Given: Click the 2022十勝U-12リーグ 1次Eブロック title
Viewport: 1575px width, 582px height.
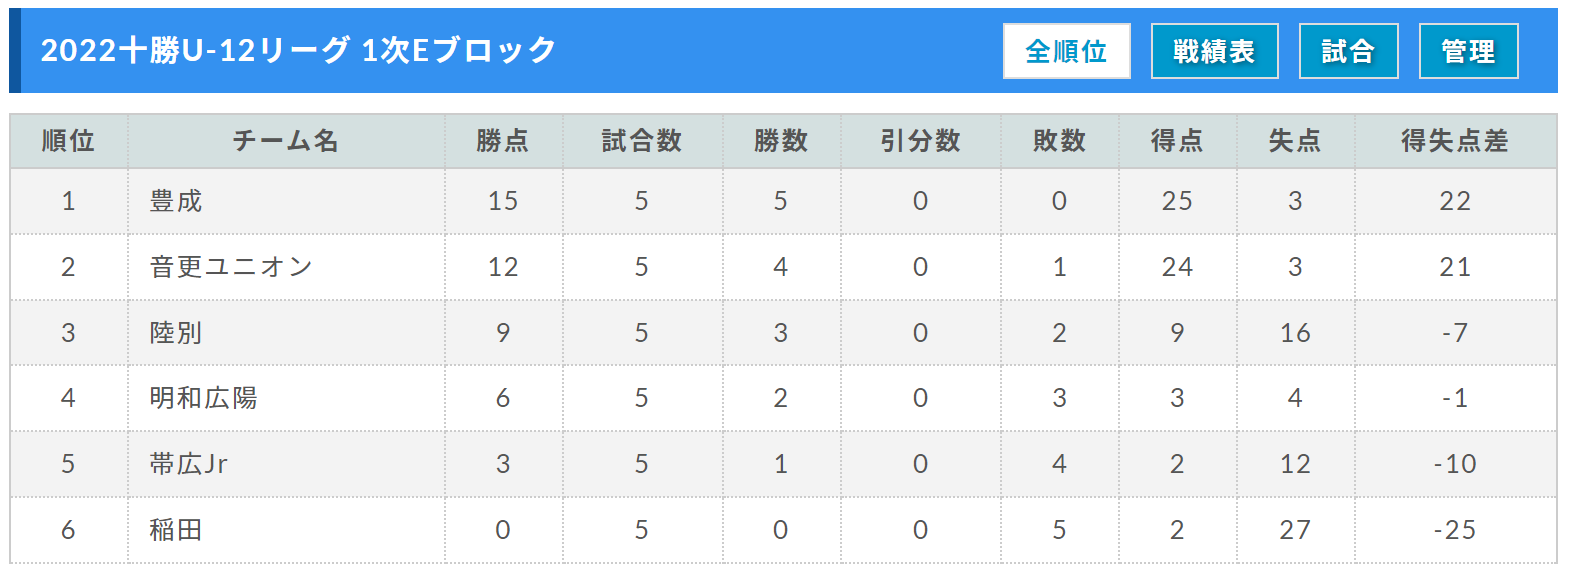Looking at the screenshot, I should coord(298,50).
